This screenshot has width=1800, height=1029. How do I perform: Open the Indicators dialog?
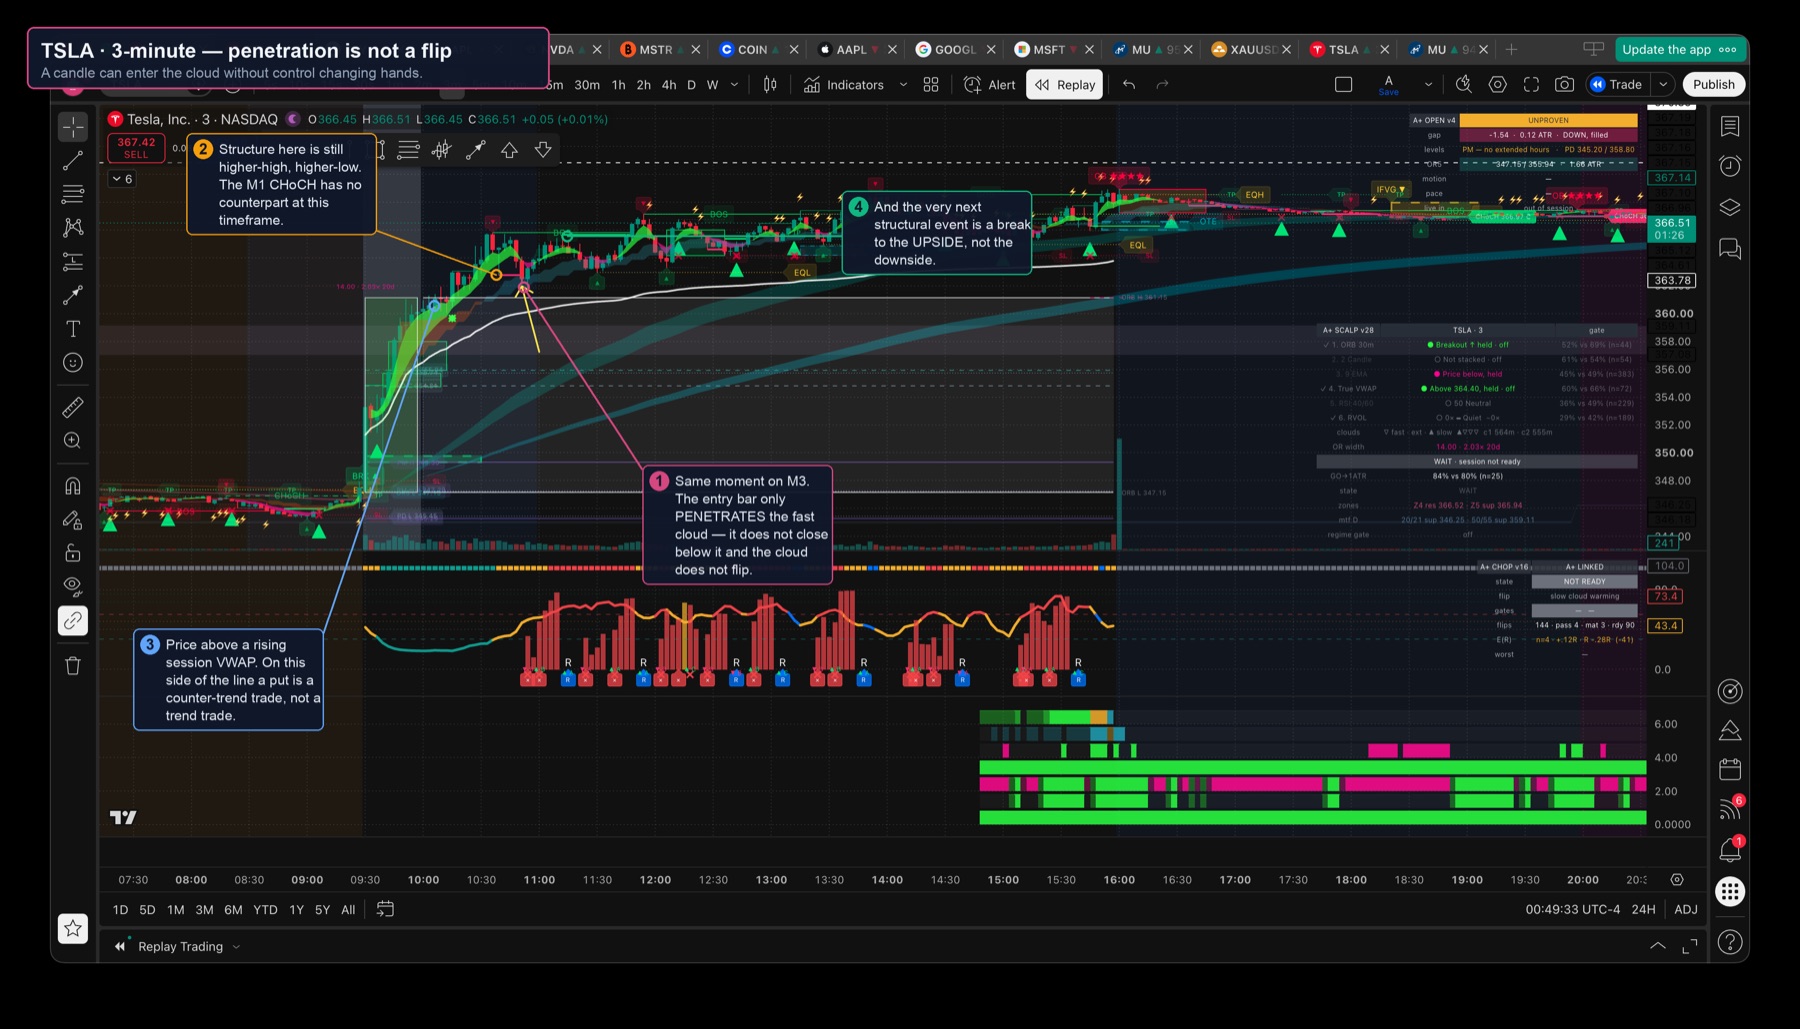point(844,85)
